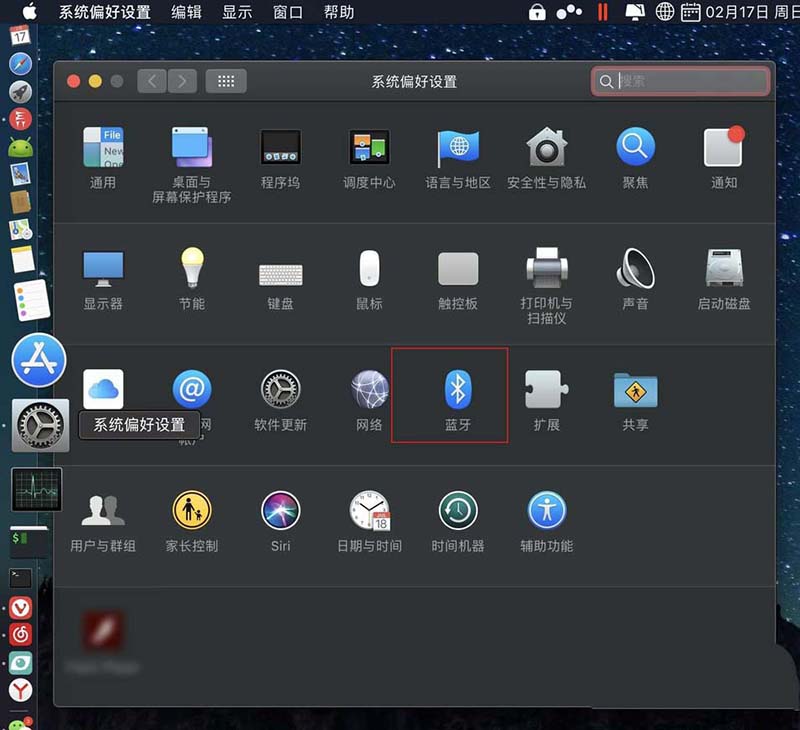
Task: Launch Safari from the Dock
Action: click(20, 64)
